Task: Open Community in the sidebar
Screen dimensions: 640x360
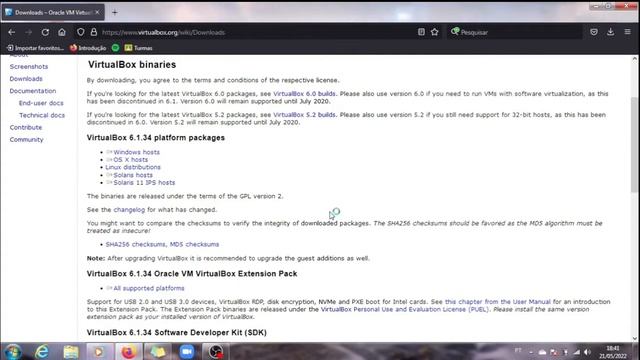Action: [x=26, y=140]
